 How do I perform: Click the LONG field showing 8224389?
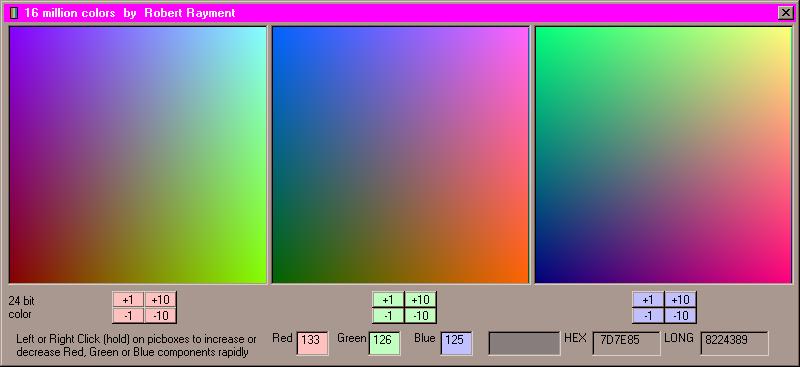pos(734,343)
